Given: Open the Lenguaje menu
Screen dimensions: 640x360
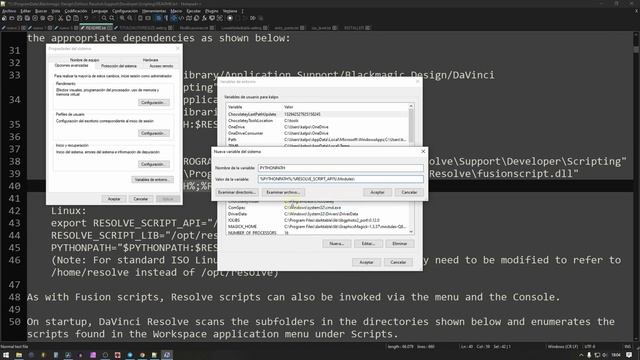Looking at the screenshot, I should pos(100,11).
